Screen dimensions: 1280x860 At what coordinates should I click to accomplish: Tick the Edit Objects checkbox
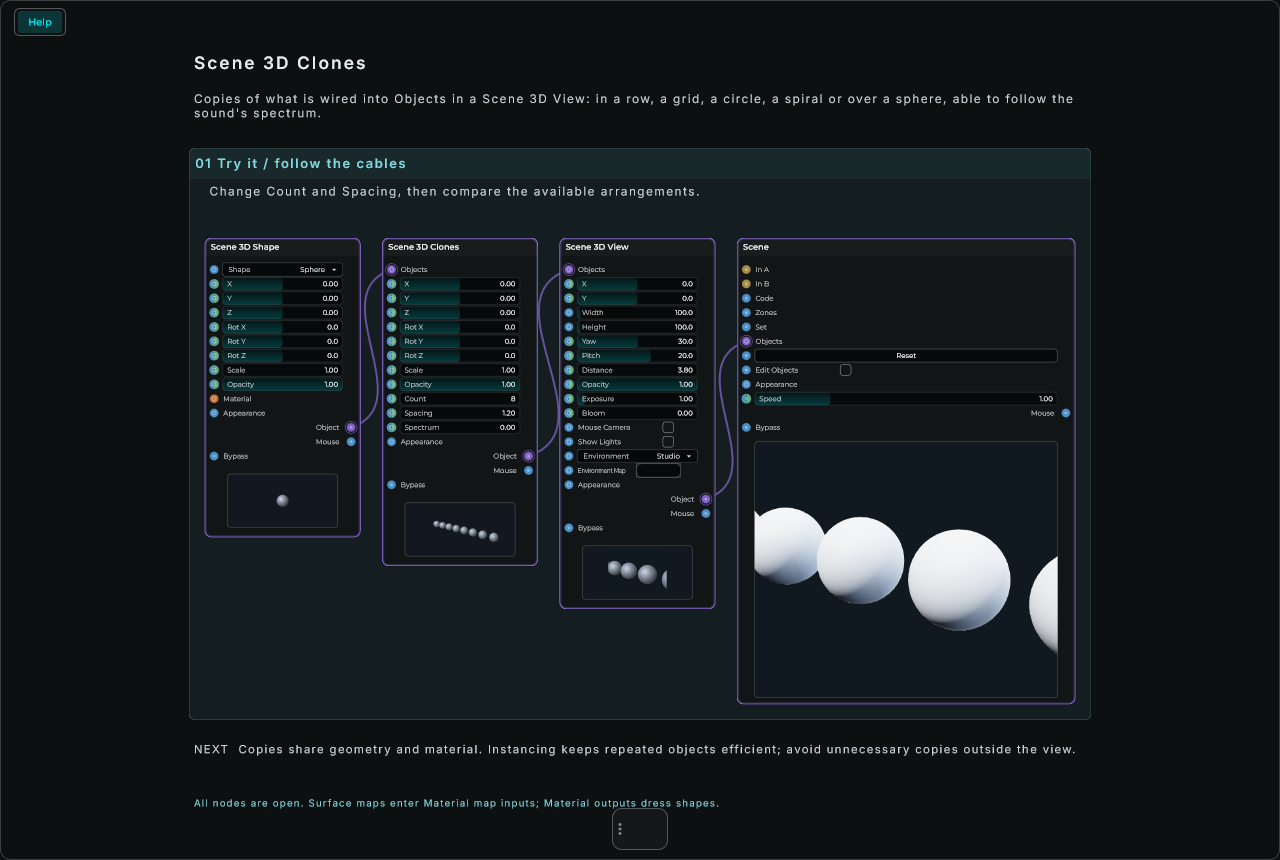pyautogui.click(x=845, y=370)
